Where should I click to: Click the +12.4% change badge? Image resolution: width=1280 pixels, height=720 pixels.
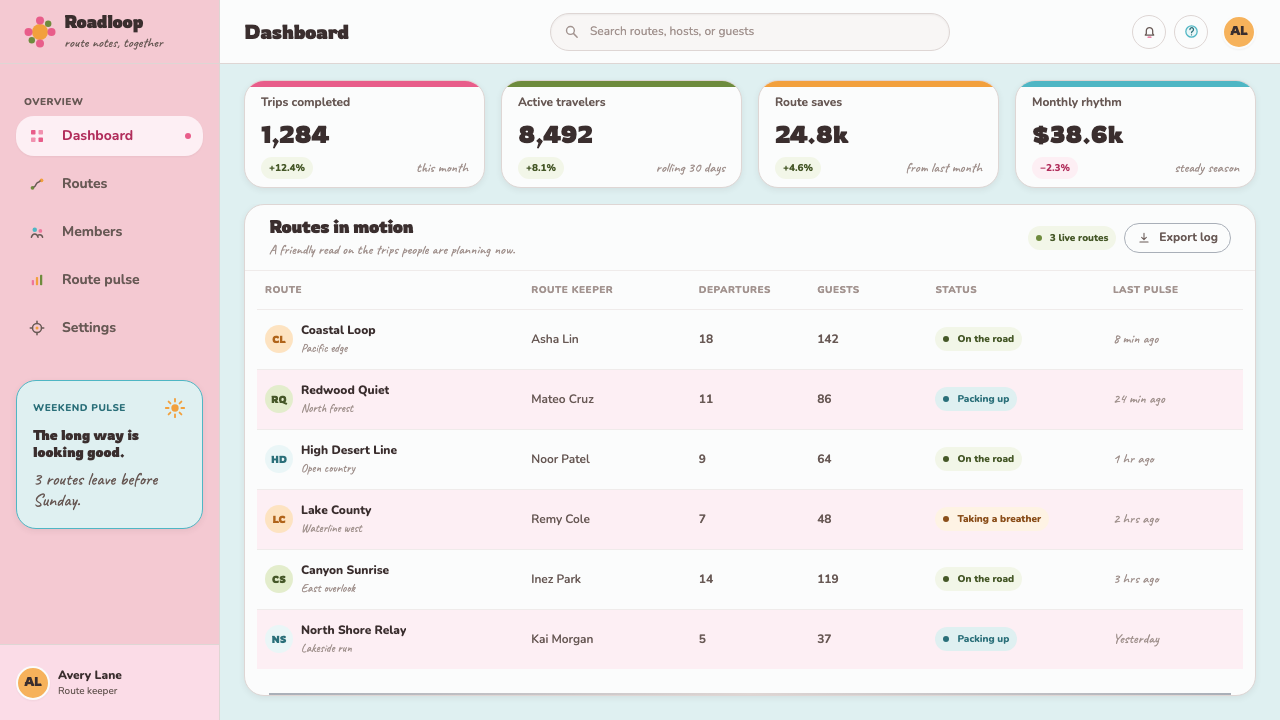coord(287,168)
